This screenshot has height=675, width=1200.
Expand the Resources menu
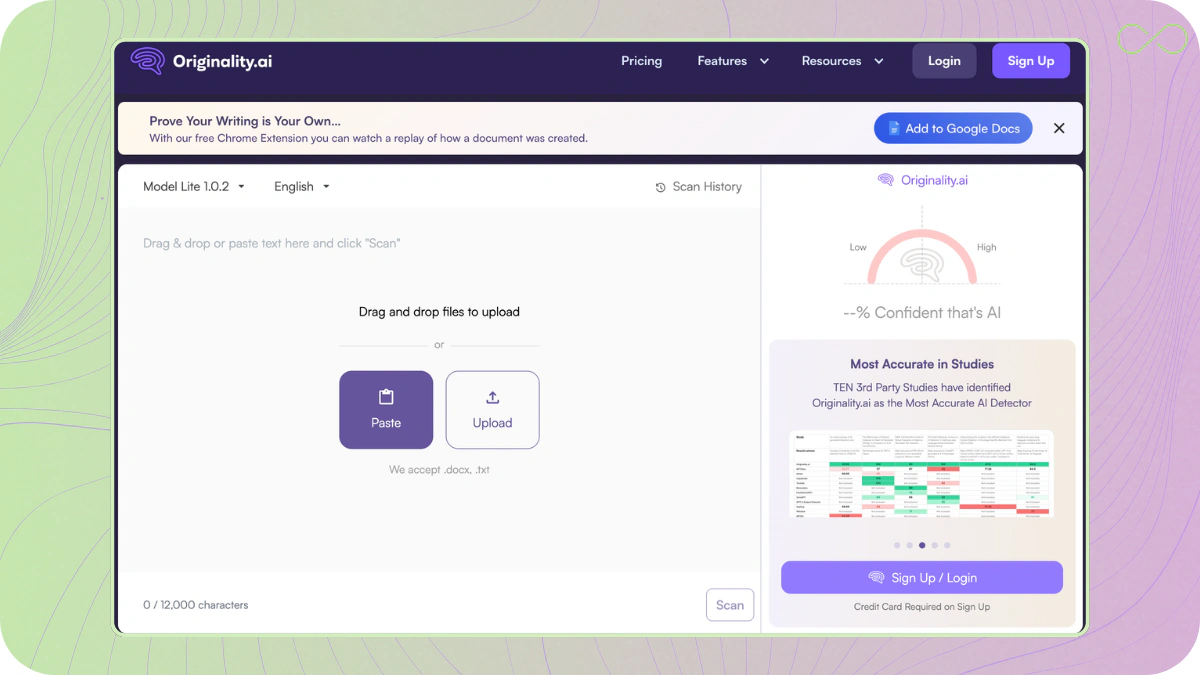click(x=842, y=61)
